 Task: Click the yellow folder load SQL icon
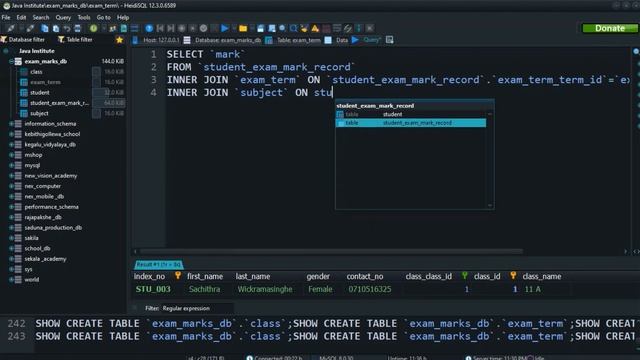click(243, 28)
